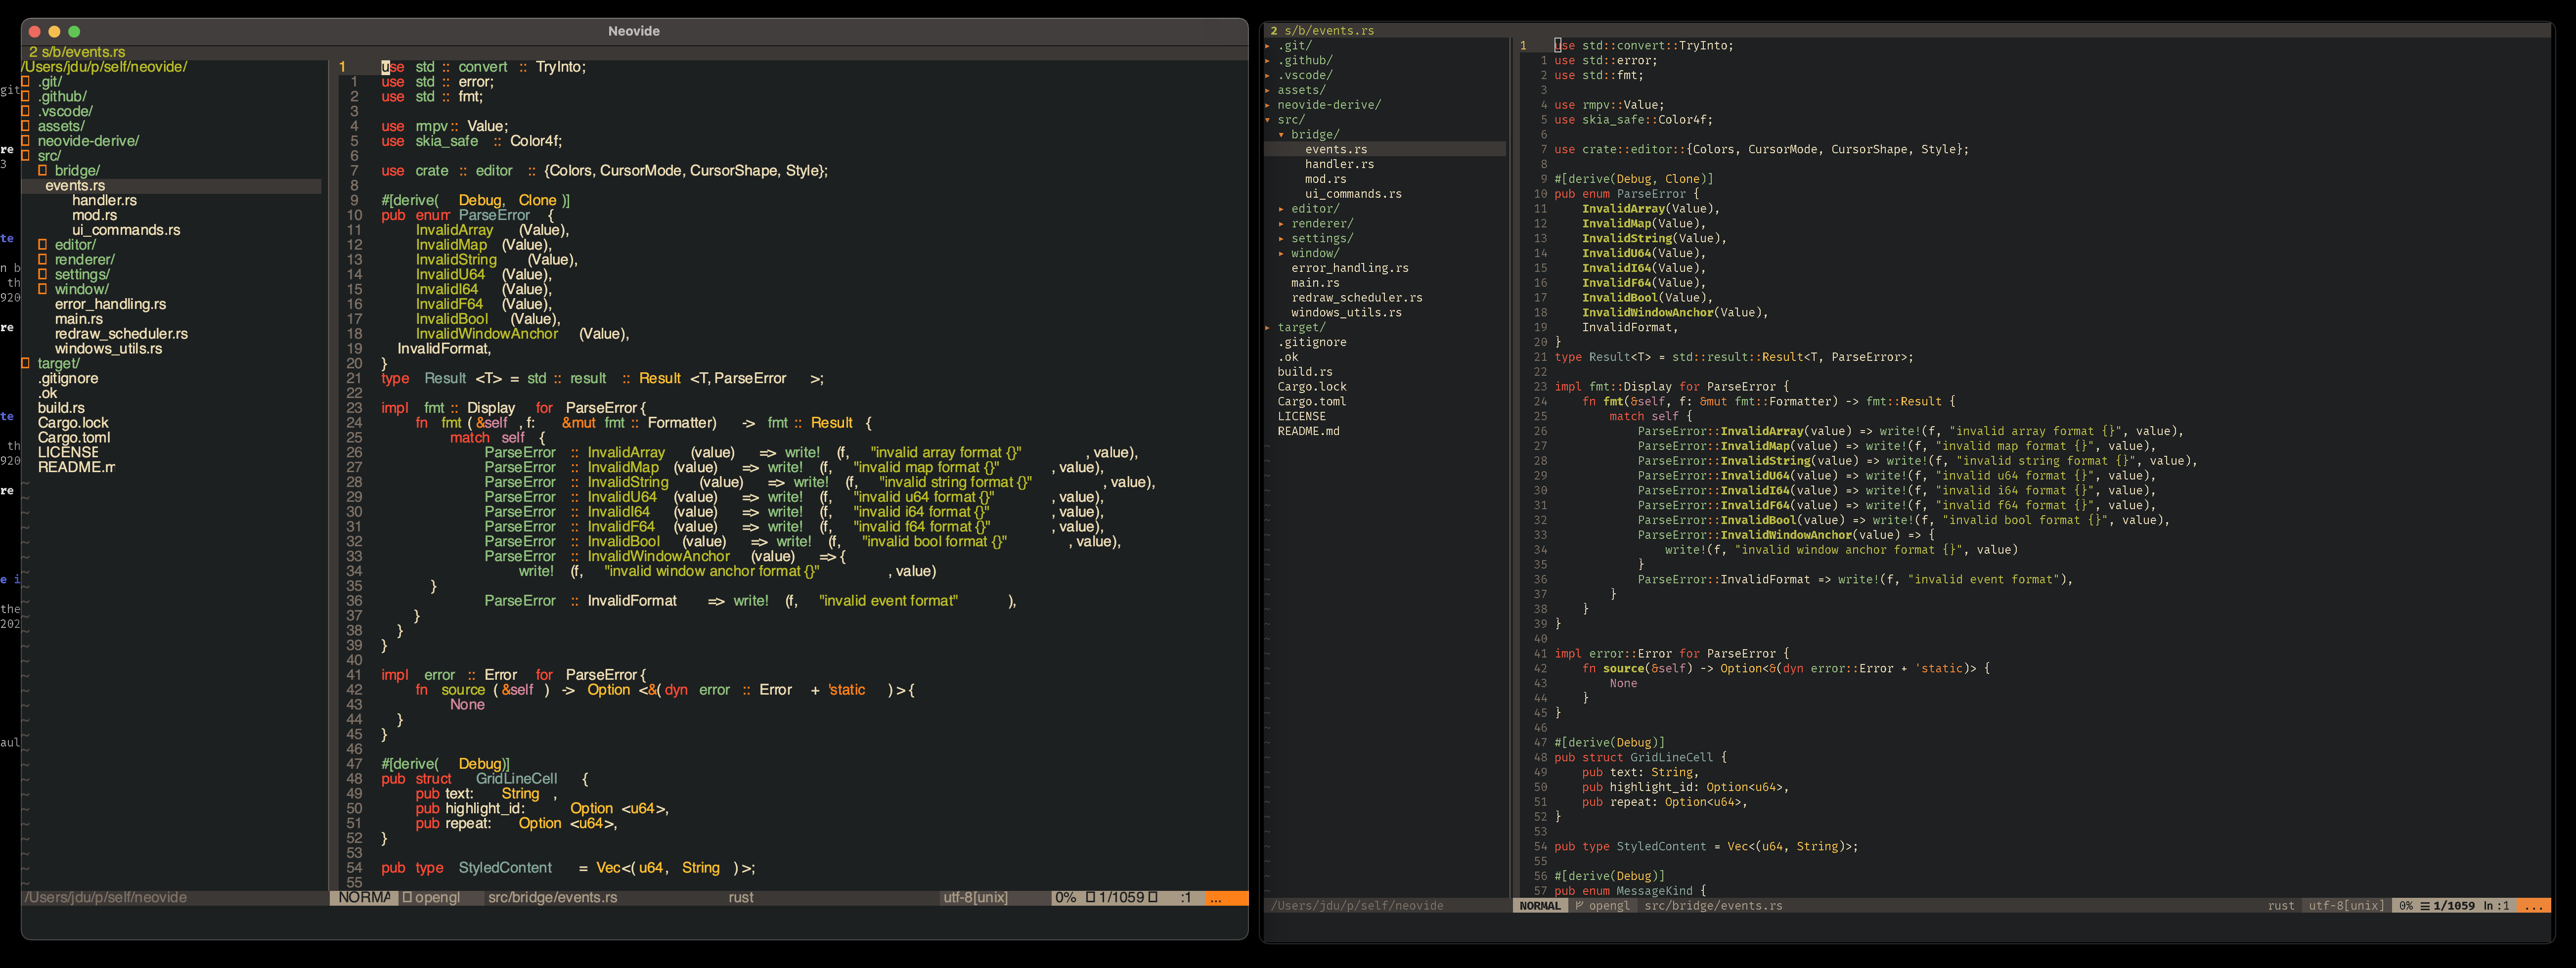
Task: Open Cargo.toml in right terminal file tree
Action: 1312,402
